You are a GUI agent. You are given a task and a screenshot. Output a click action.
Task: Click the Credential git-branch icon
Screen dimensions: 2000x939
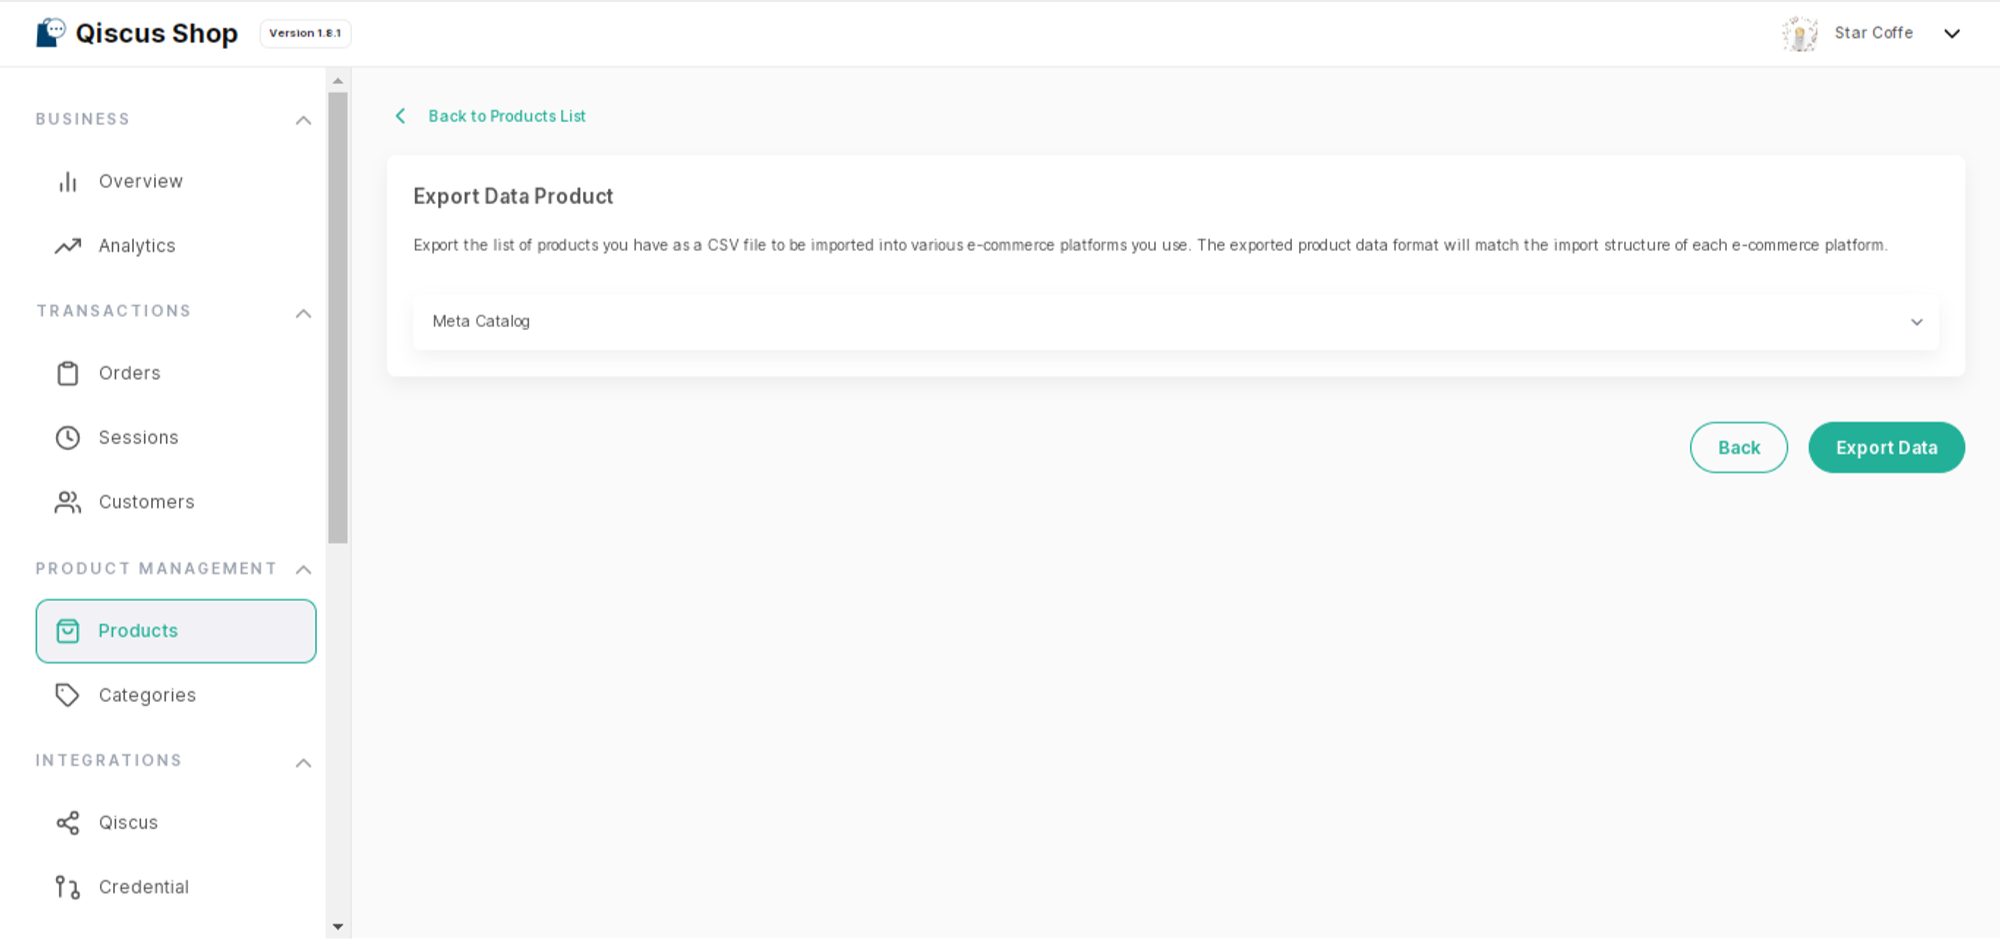[x=68, y=887]
